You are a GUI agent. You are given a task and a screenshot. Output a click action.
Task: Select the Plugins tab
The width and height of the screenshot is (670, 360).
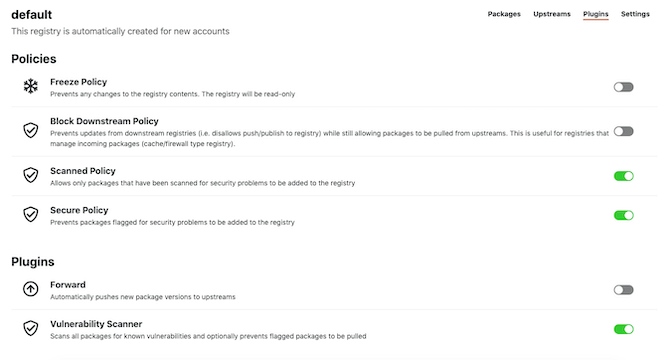(595, 14)
